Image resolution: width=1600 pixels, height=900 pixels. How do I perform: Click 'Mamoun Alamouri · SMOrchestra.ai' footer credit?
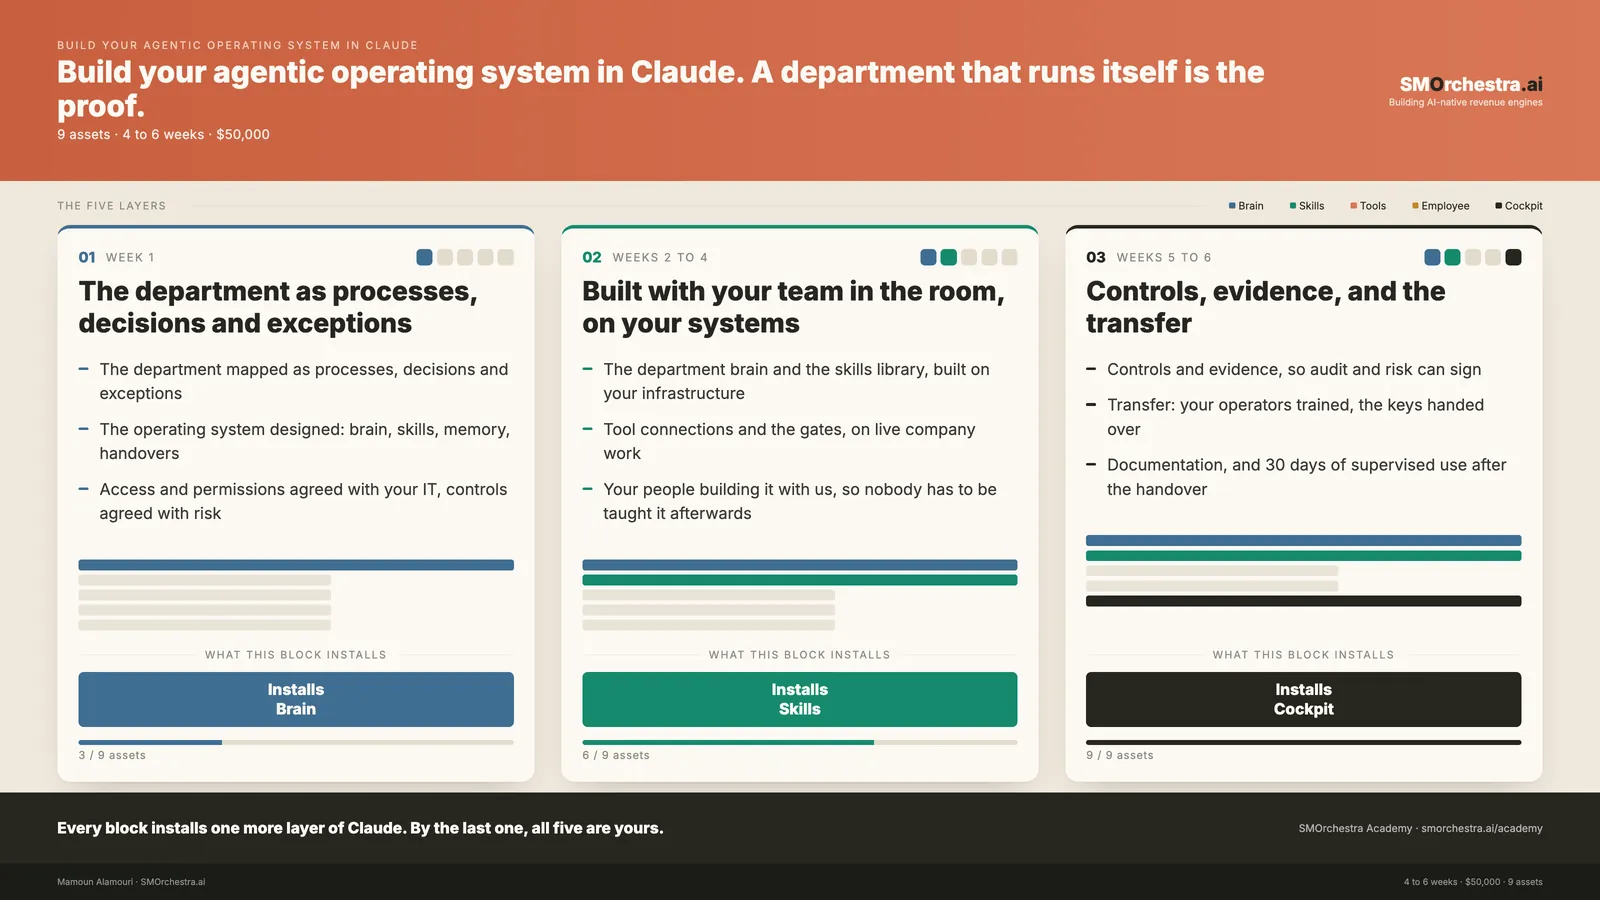click(x=131, y=882)
